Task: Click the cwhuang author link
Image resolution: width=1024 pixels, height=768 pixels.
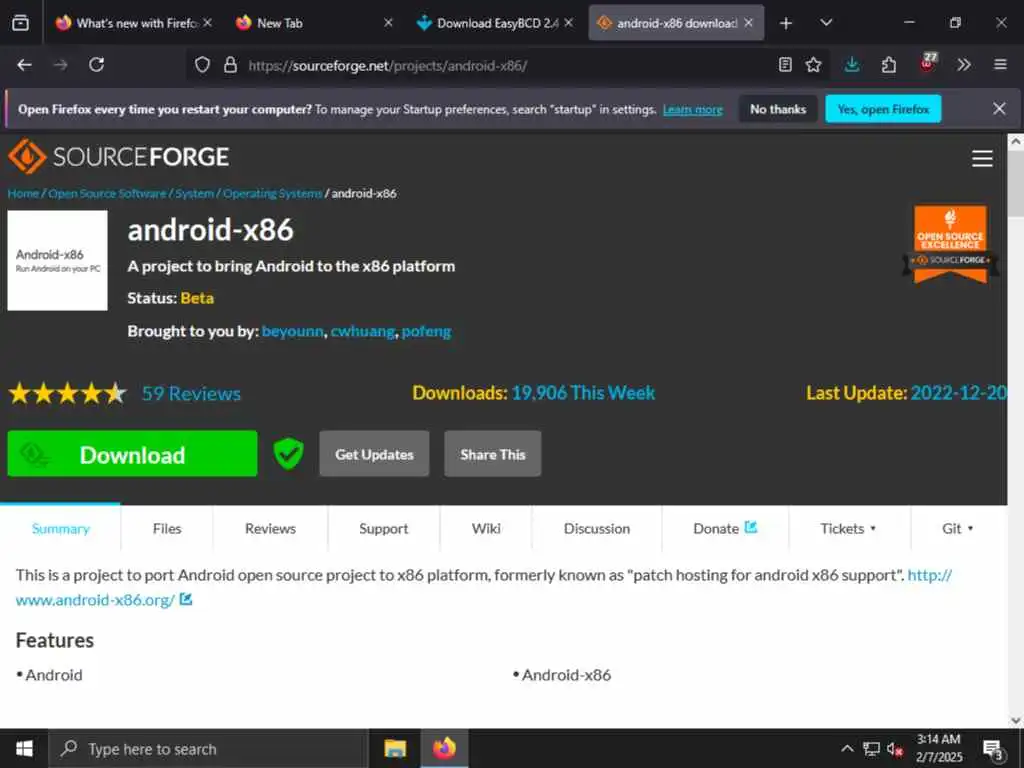Action: point(362,331)
